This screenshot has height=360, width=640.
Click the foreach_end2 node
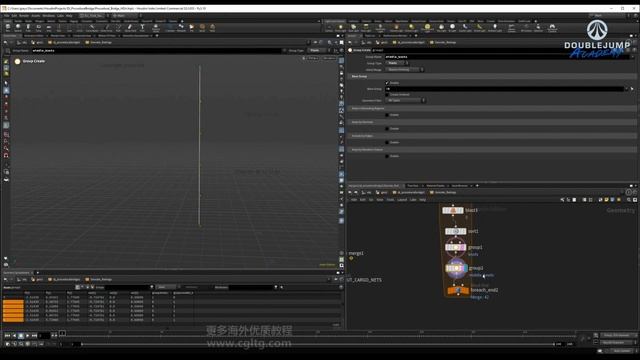point(458,290)
